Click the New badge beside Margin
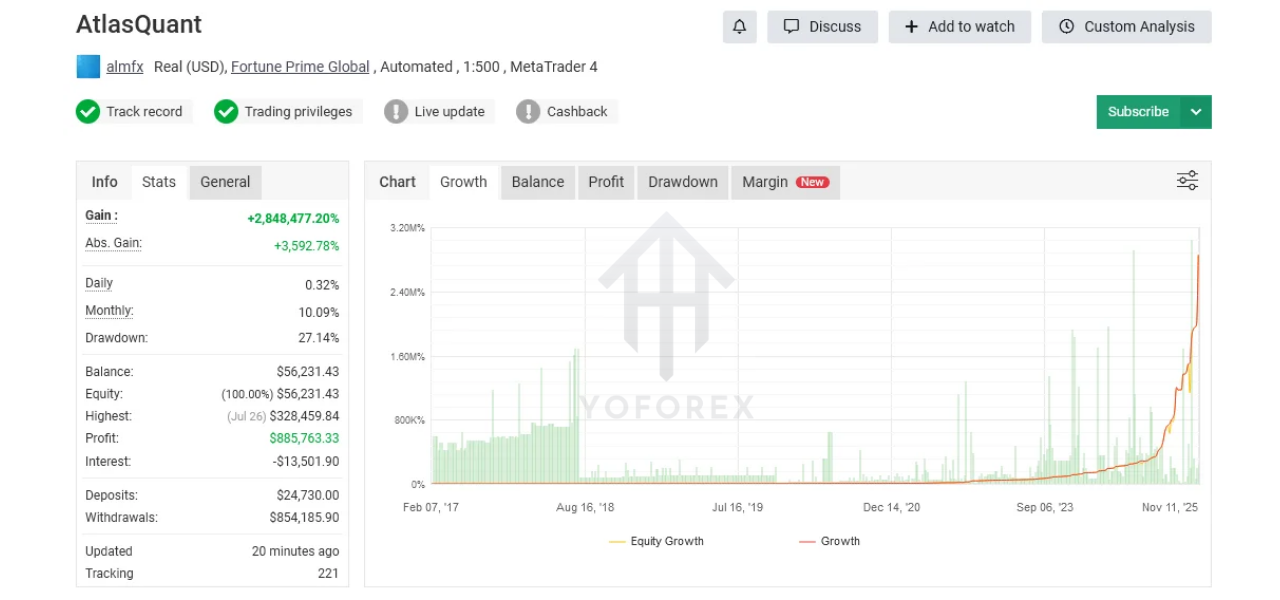The image size is (1280, 600). (x=812, y=182)
